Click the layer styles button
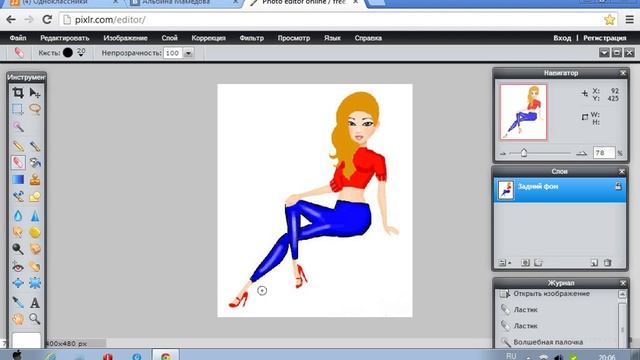Screen dimensions: 640x360 (x=538, y=263)
